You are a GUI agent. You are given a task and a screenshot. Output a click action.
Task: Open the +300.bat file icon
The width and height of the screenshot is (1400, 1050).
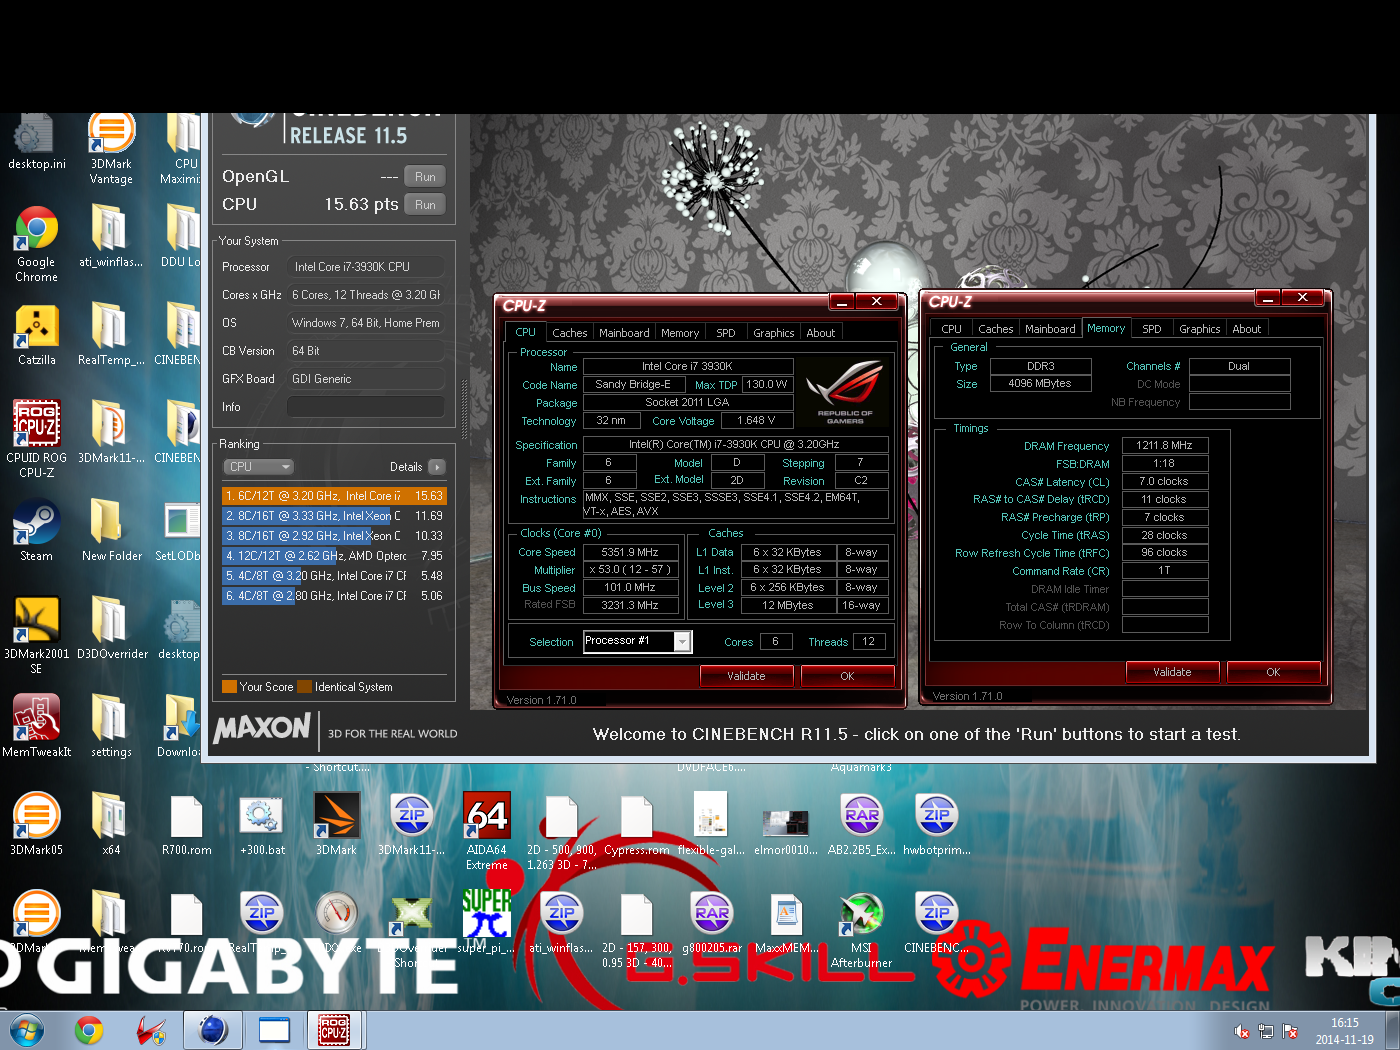tap(262, 824)
